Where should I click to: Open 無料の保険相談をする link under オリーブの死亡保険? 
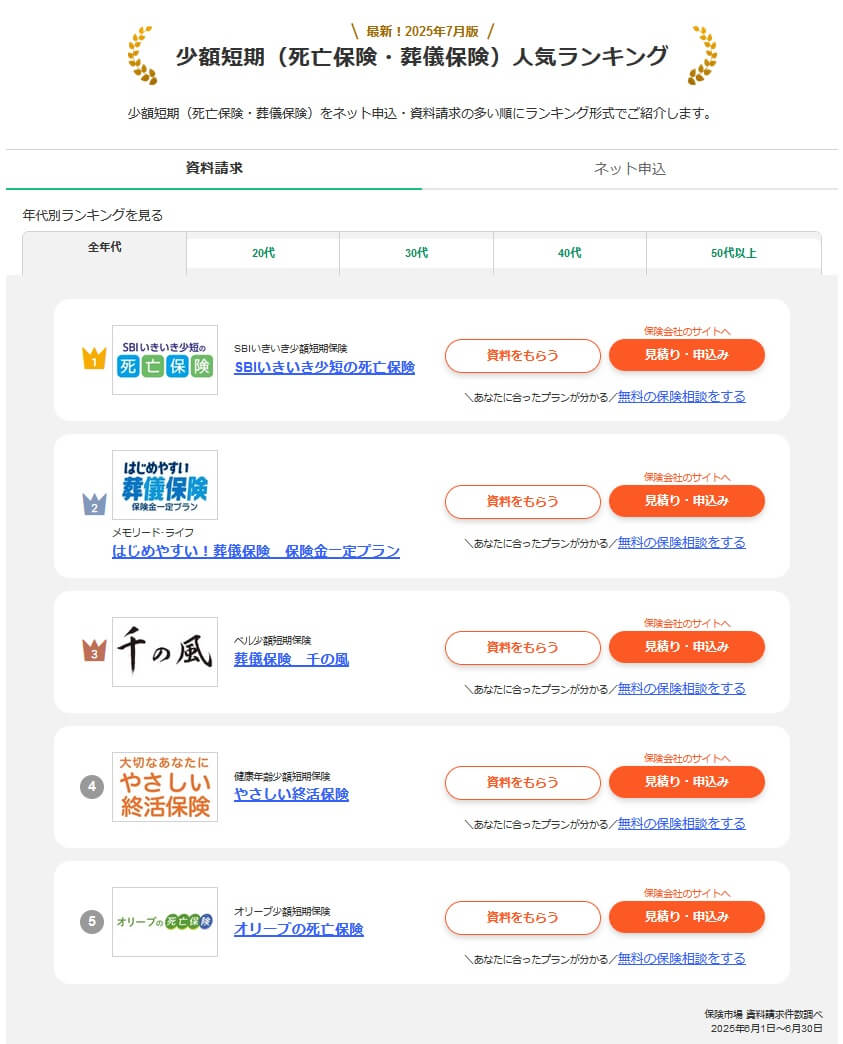681,958
